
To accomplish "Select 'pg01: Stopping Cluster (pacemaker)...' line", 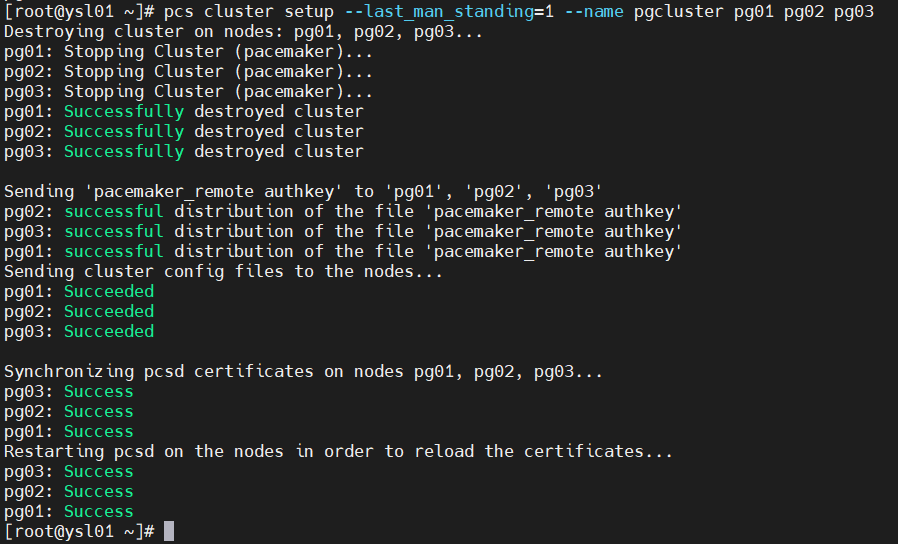I will pyautogui.click(x=188, y=52).
